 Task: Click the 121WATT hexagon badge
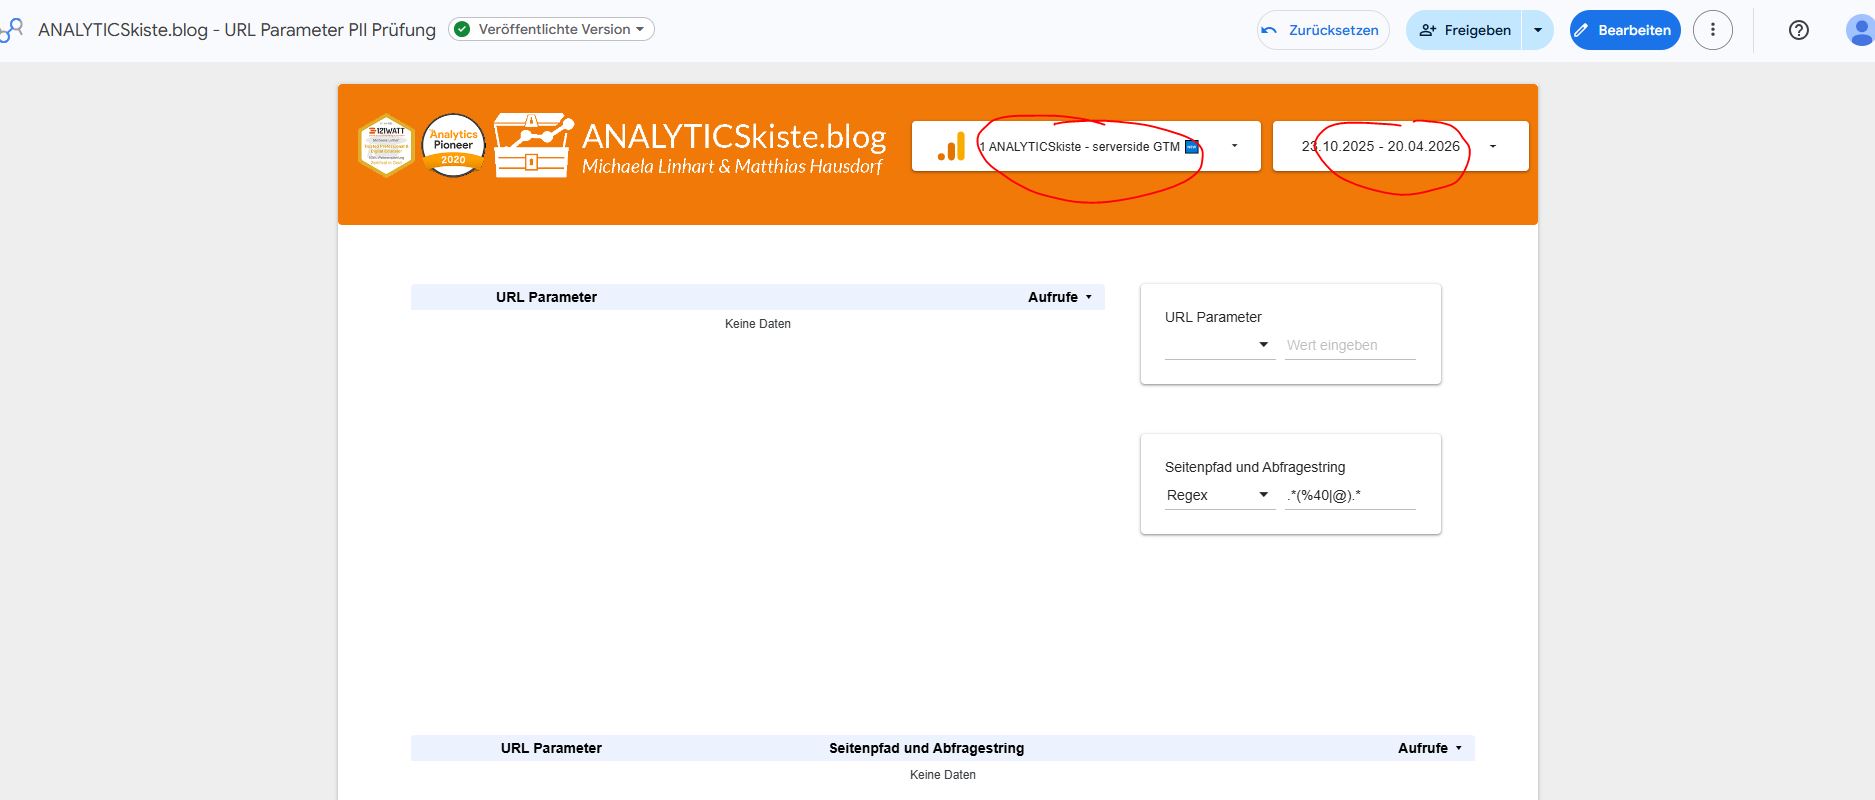[x=386, y=146]
